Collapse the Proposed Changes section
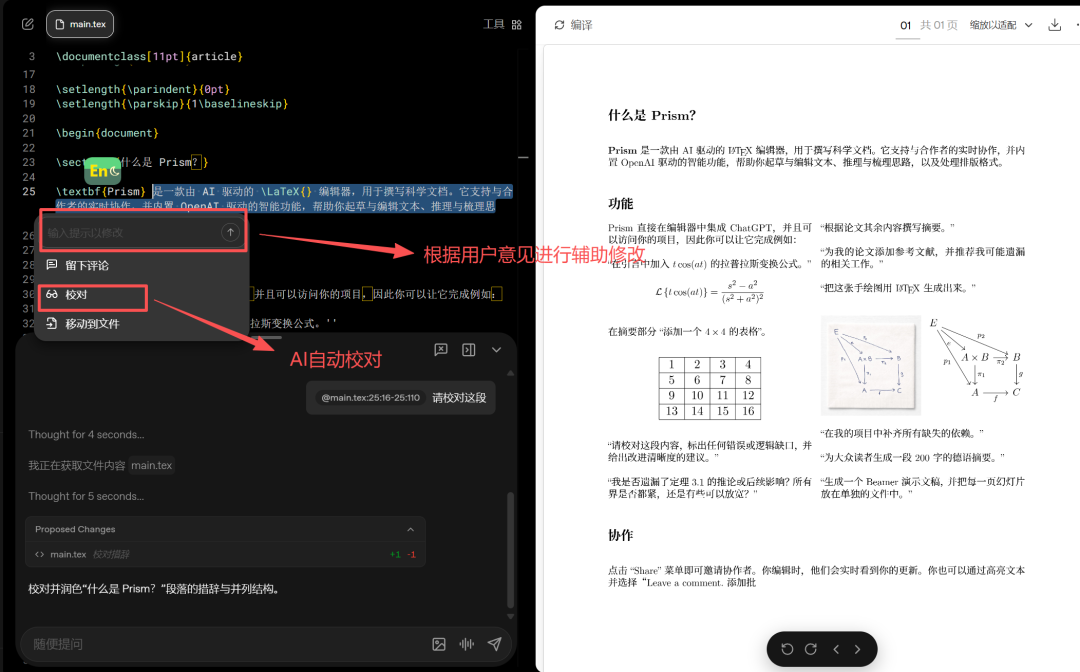 pos(411,529)
